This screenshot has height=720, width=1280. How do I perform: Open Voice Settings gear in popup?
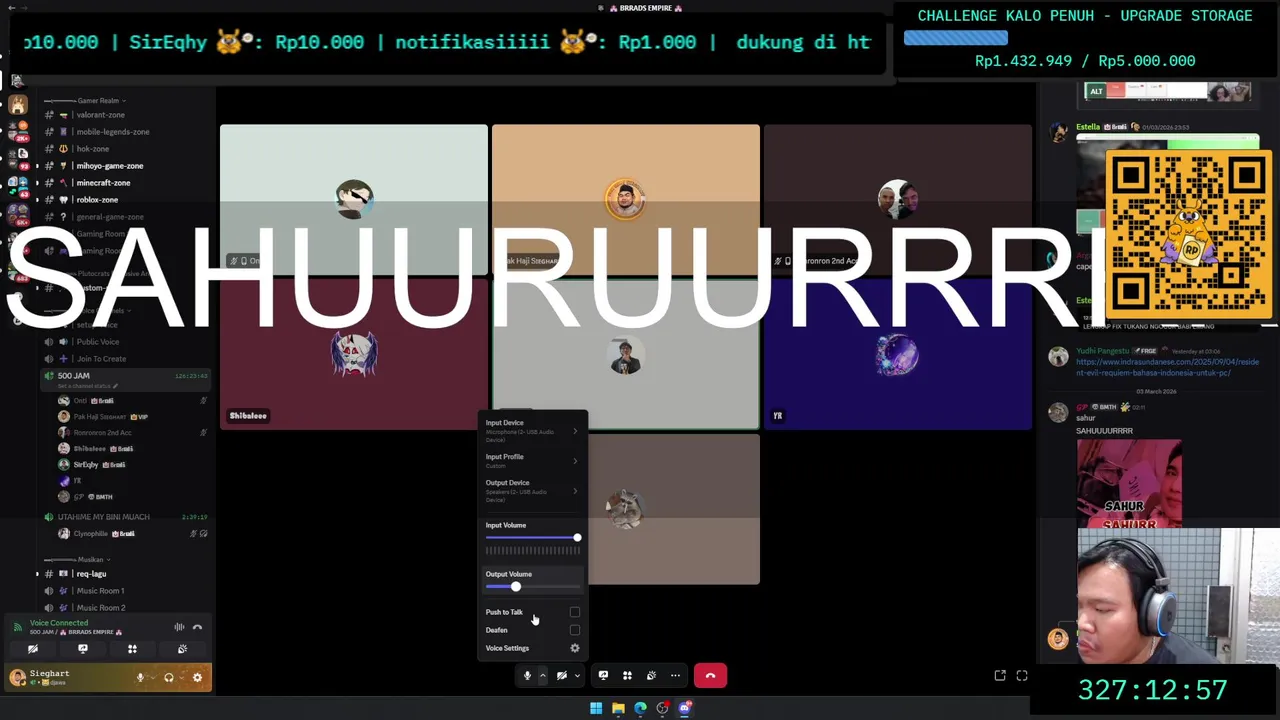[575, 648]
